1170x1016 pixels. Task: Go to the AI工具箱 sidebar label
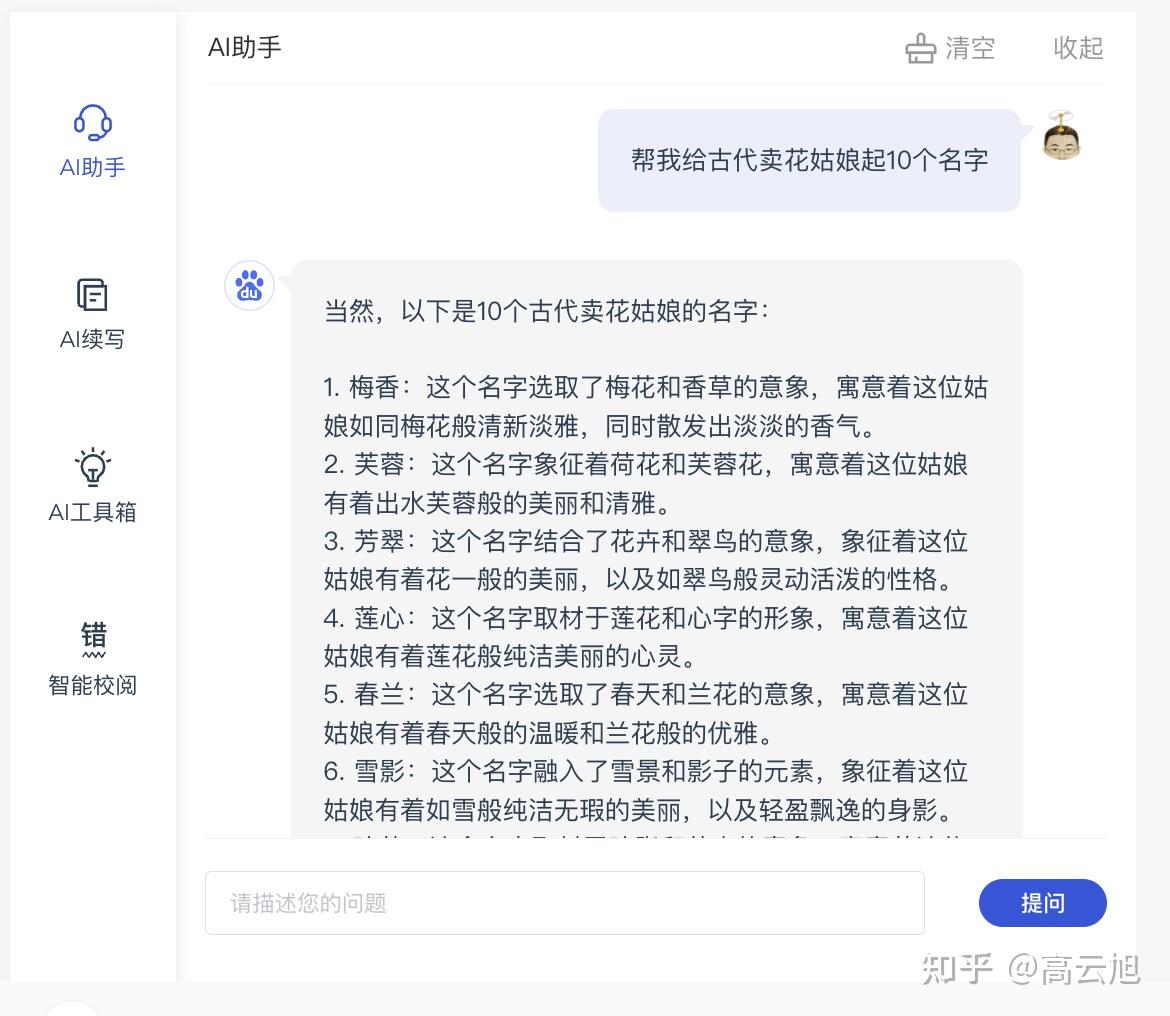click(x=92, y=512)
